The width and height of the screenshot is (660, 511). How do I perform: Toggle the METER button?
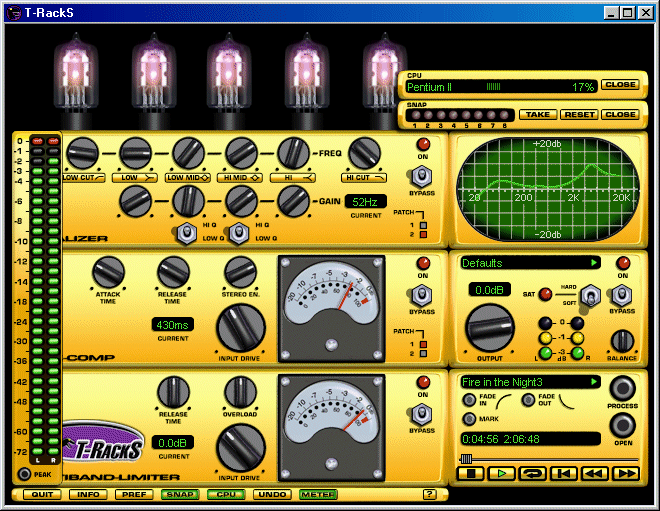coord(318,494)
